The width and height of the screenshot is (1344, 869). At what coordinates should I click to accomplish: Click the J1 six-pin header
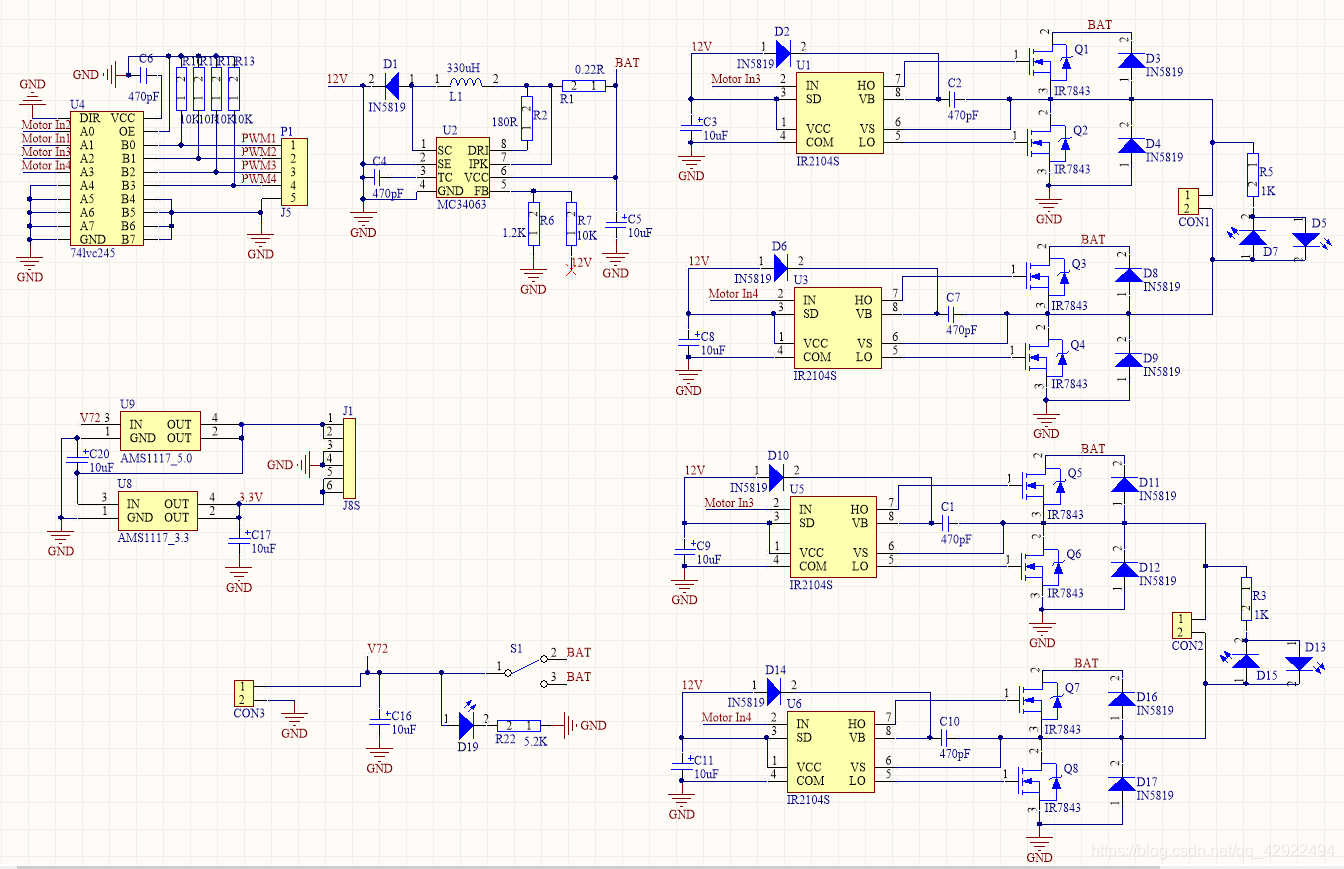350,458
